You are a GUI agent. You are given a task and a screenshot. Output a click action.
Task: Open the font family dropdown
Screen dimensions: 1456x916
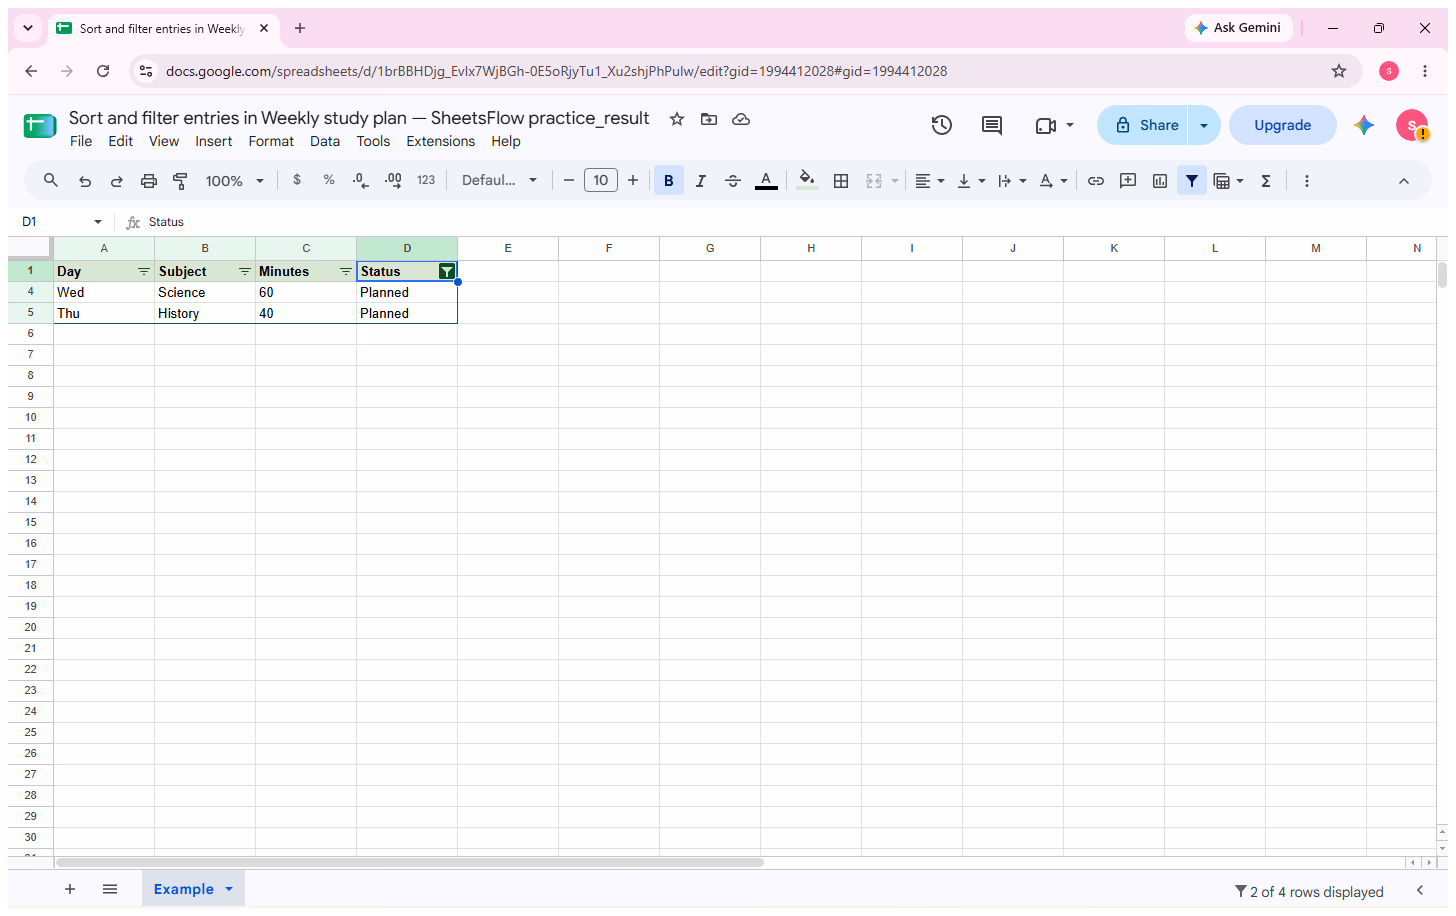click(x=500, y=180)
